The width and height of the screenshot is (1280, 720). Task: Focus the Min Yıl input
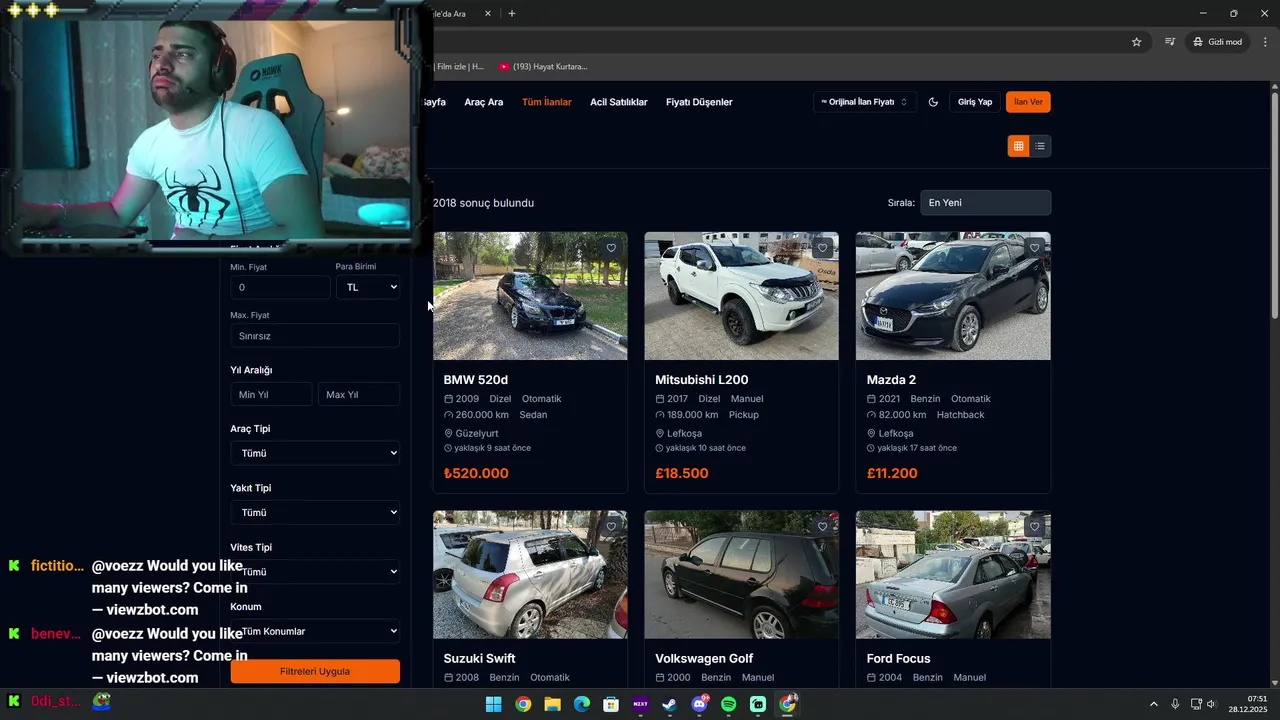pyautogui.click(x=272, y=394)
